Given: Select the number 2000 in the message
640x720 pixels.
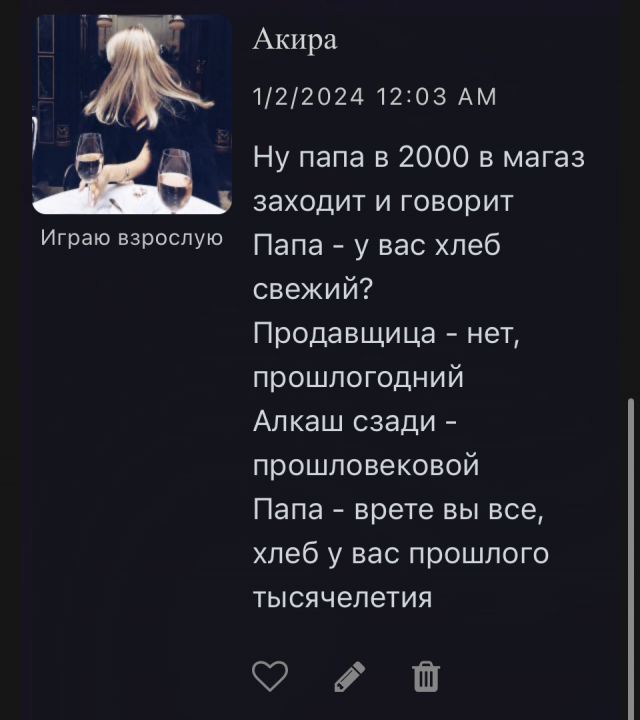Looking at the screenshot, I should [x=433, y=157].
